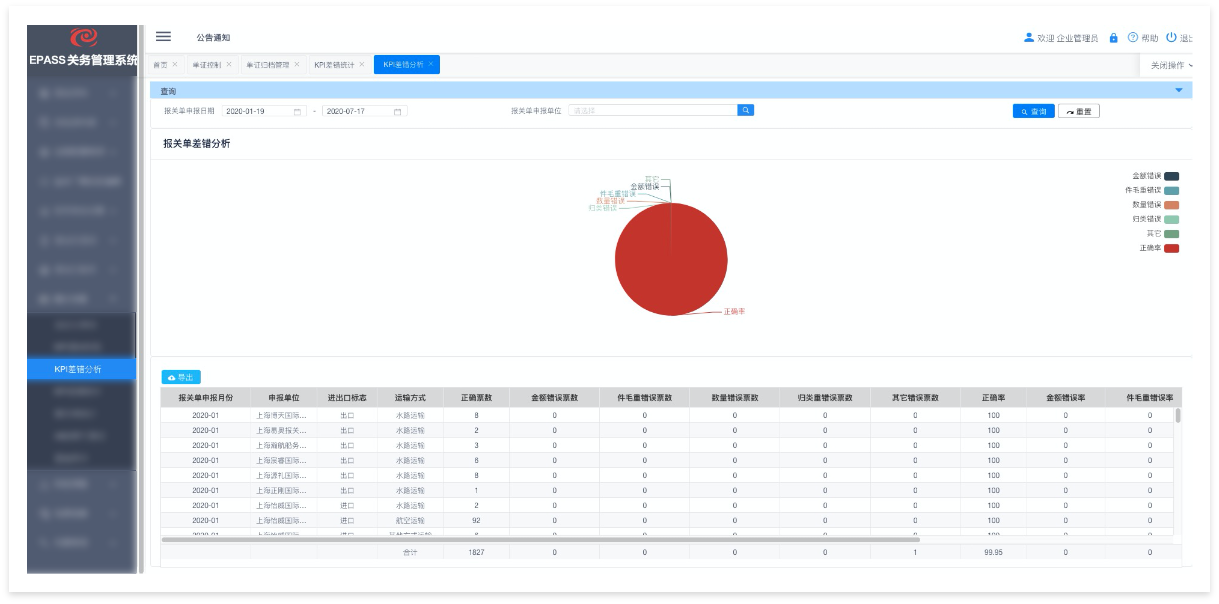Click the 合计 total 1827 cell
This screenshot has width=1219, height=604.
476,552
